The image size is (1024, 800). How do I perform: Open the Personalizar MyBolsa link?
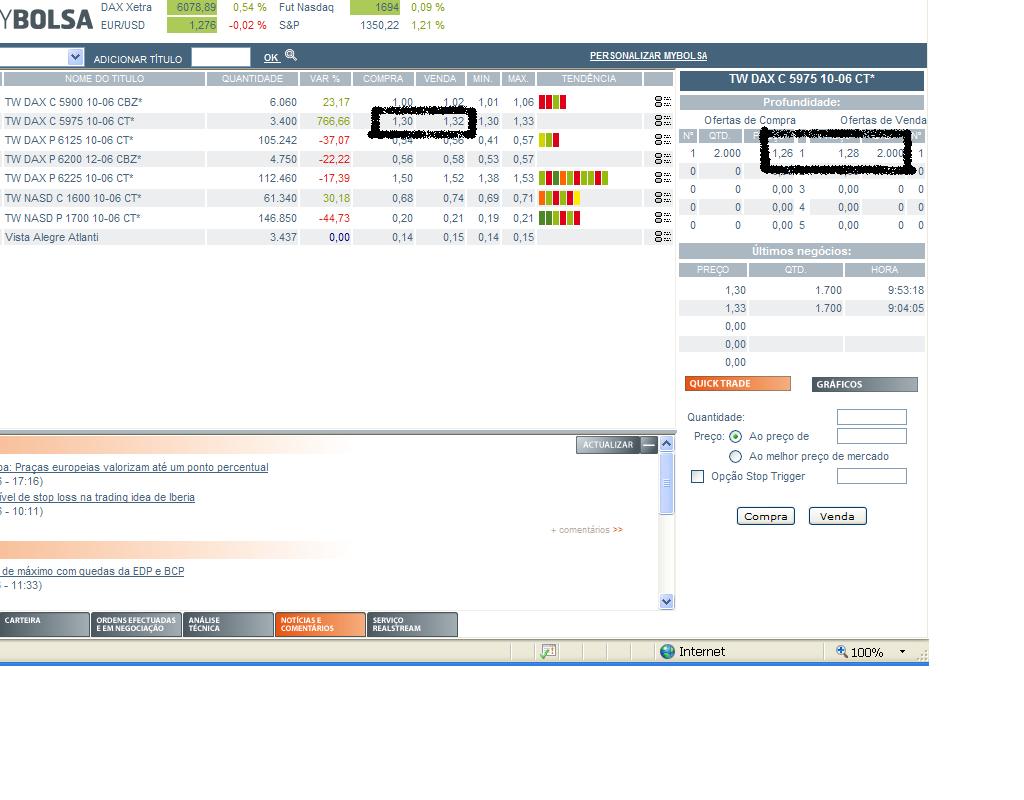coord(647,55)
